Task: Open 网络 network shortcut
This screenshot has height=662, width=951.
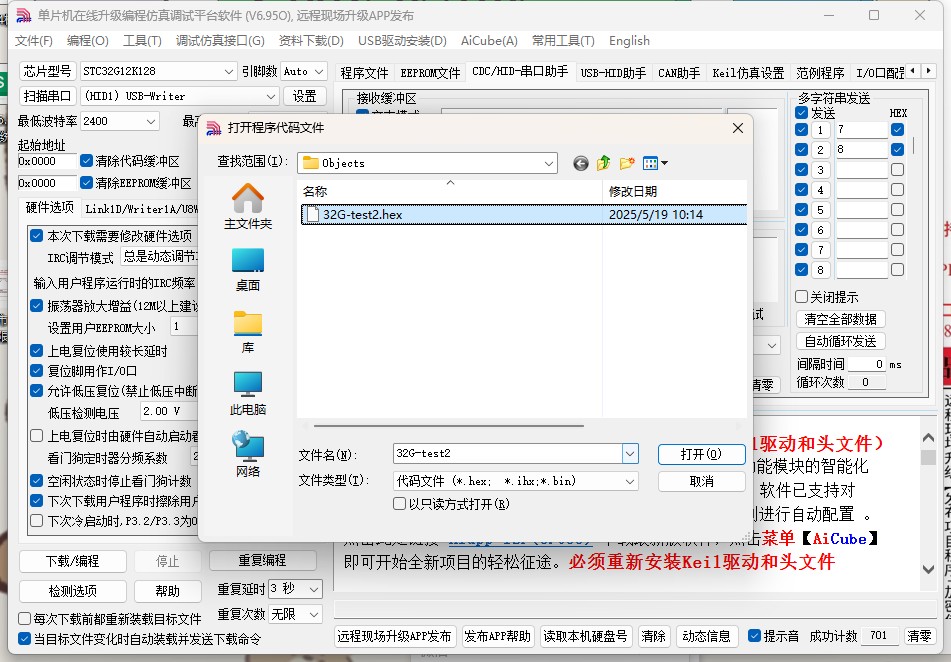Action: pyautogui.click(x=248, y=454)
